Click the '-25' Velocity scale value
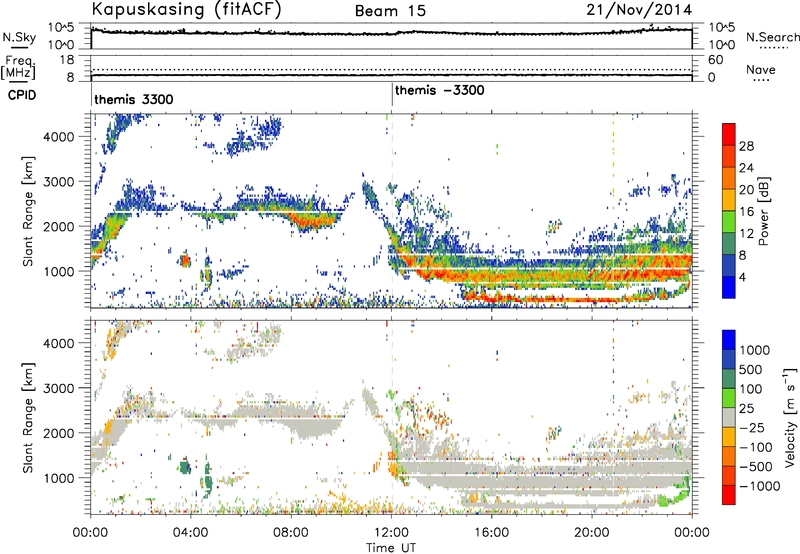Viewport: 800px width, 554px height. 754,427
